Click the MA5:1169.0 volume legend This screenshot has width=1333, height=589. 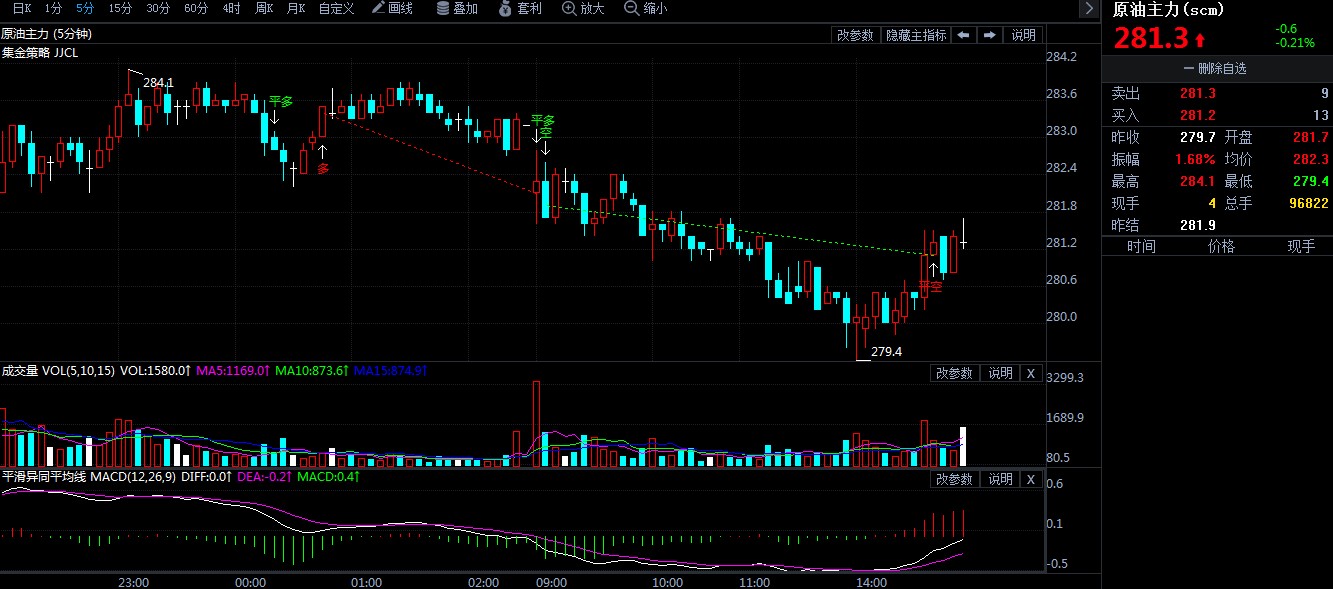(232, 371)
